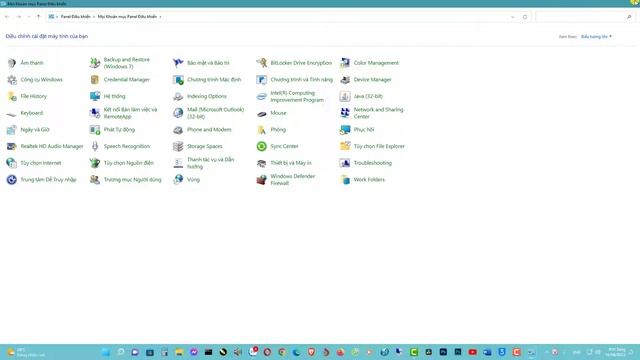
Task: Open Thanh tác vụ và Dẫn hướng link
Action: pos(210,163)
